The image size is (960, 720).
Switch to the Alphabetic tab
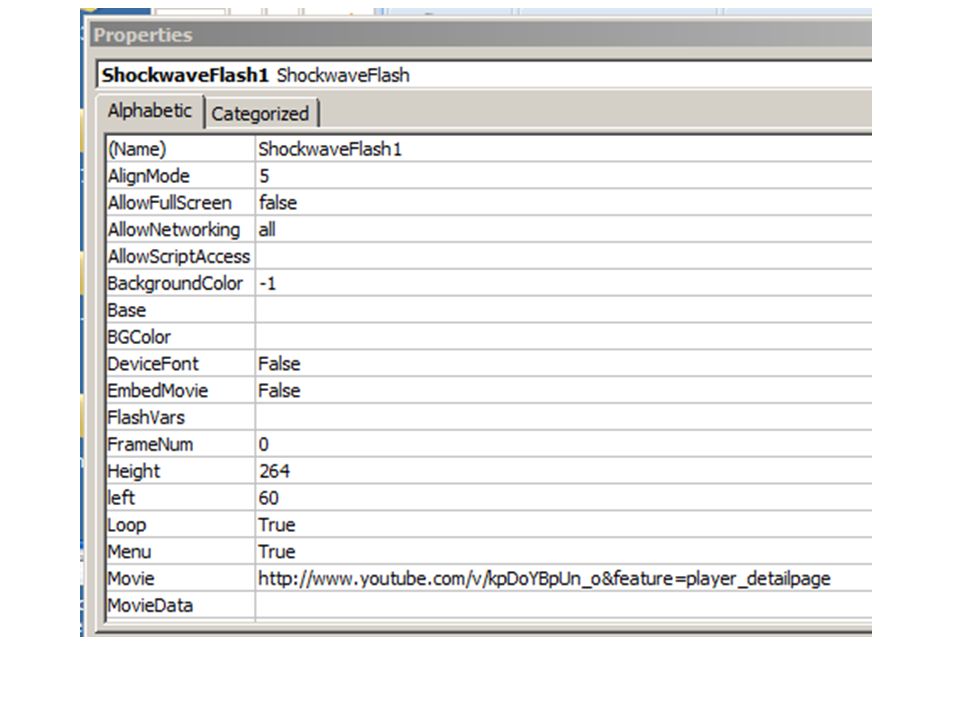tap(150, 111)
